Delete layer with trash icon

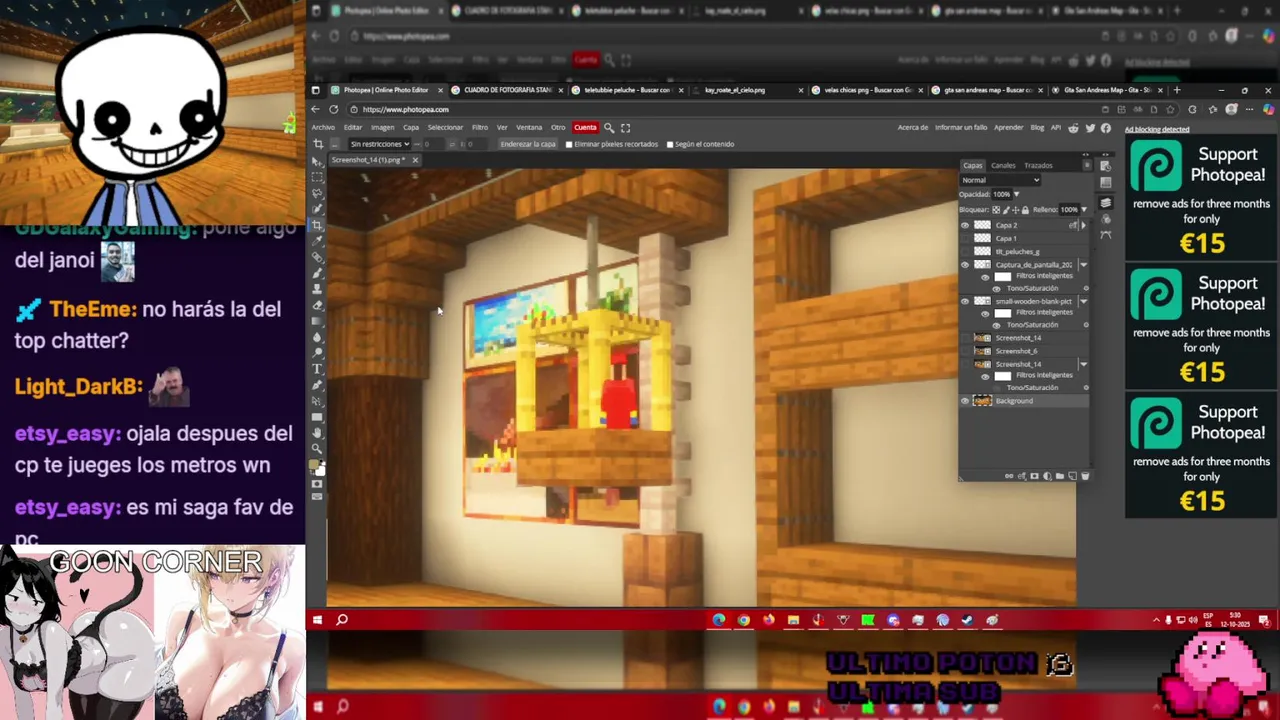coord(1085,476)
